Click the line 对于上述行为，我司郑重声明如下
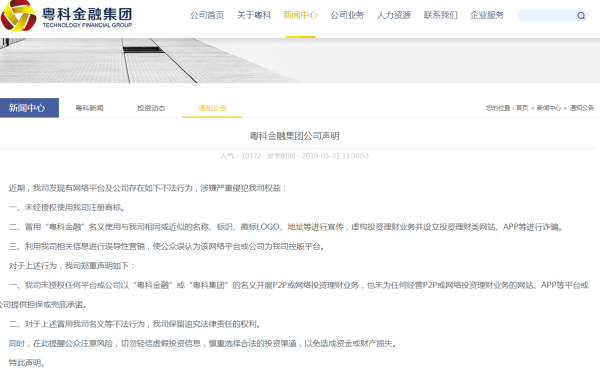This screenshot has width=600, height=371. [72, 266]
